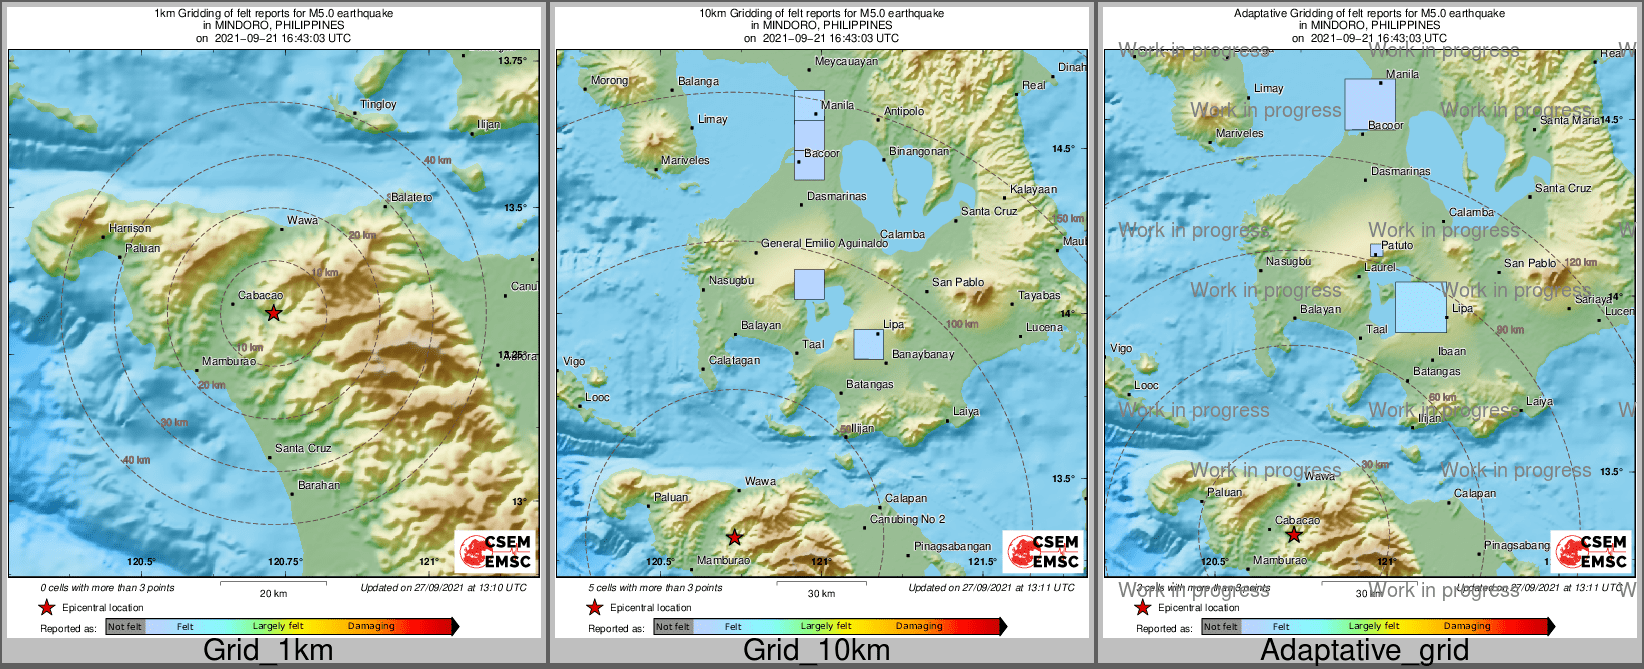Click '0 cells with more than 3 points' text
The height and width of the screenshot is (669, 1644).
click(x=107, y=588)
